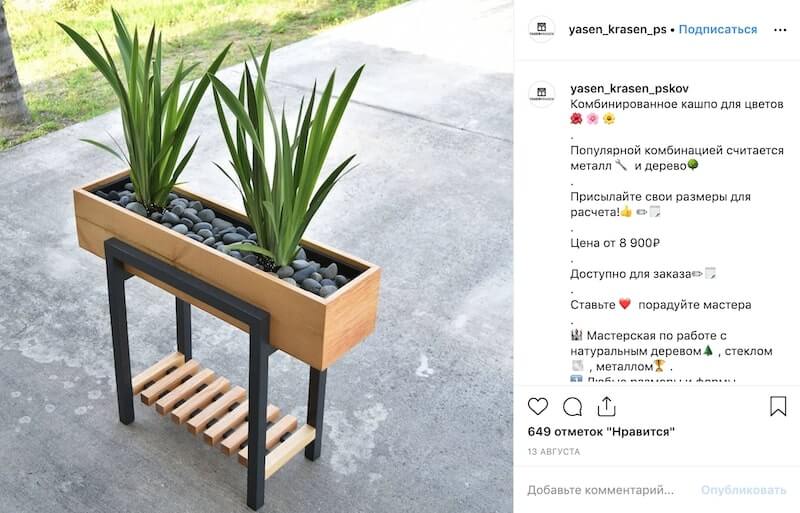
Task: Click the flower emojis under caption title
Action: (592, 119)
